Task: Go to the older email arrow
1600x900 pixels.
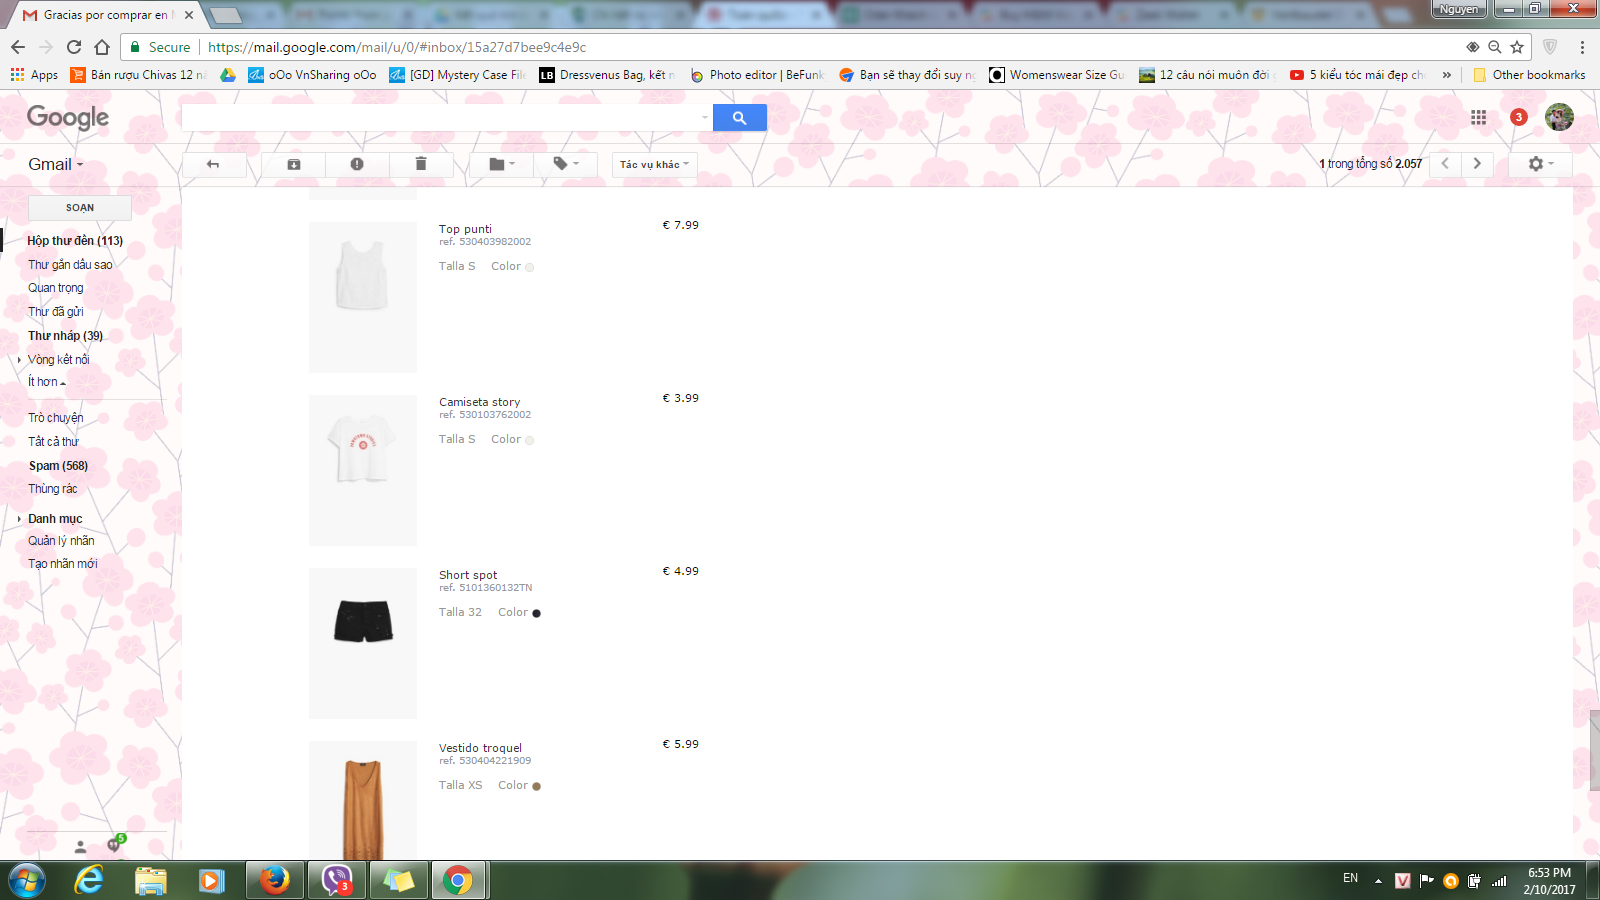Action: coord(1477,164)
